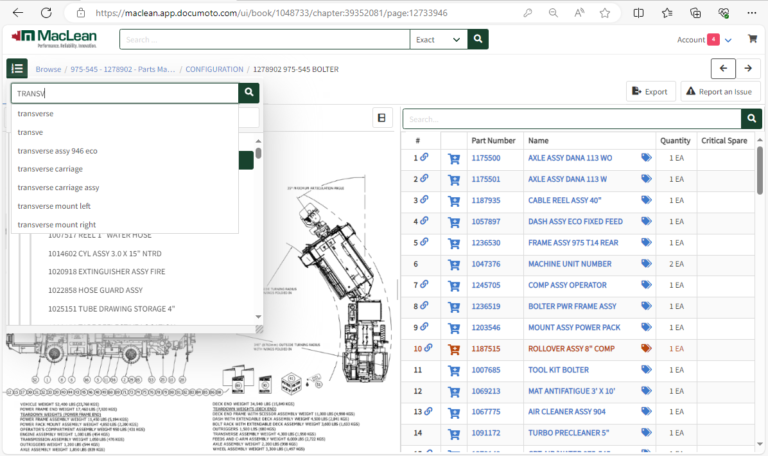Screen dimensions: 768x456
Task: Click the Export button
Action: pos(650,92)
